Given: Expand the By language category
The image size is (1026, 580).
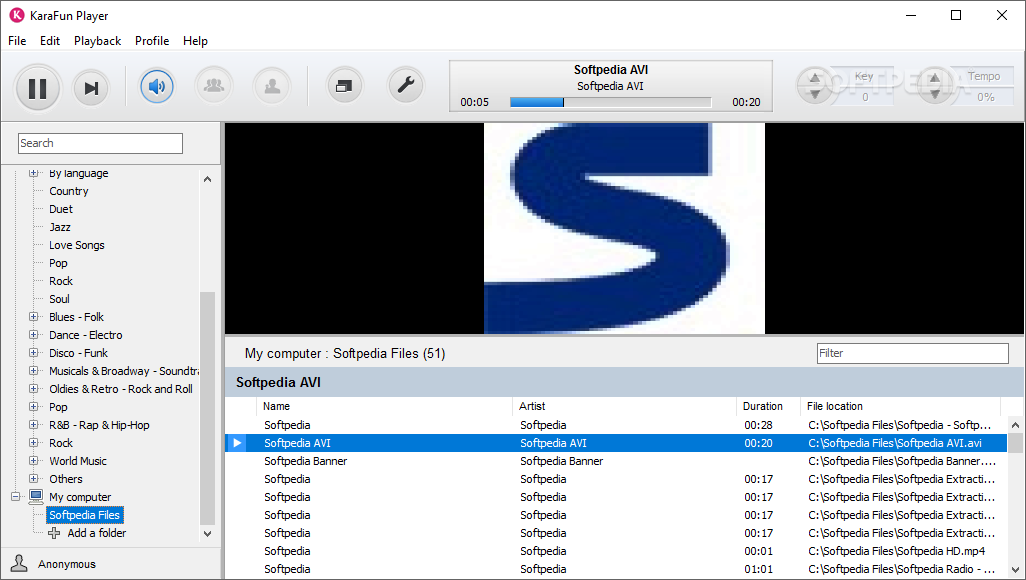Looking at the screenshot, I should pos(33,173).
